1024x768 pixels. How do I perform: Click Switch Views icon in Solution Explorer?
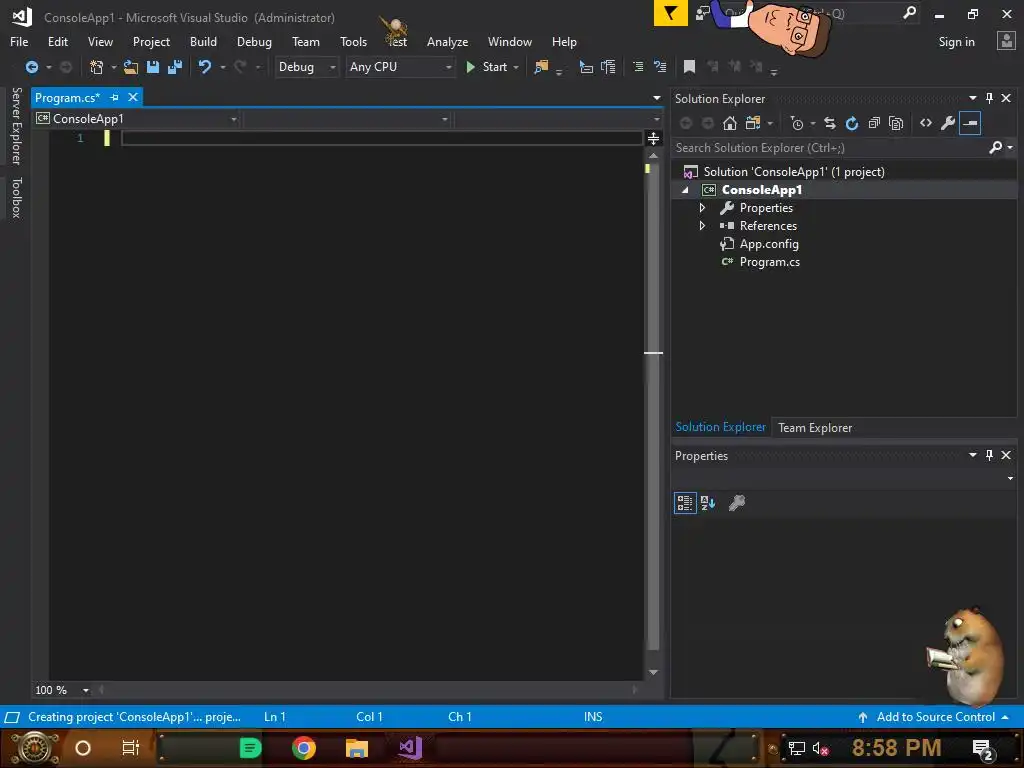(753, 123)
